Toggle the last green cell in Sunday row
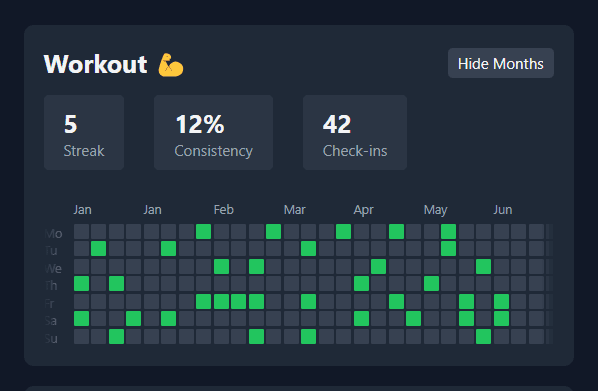 click(x=484, y=337)
